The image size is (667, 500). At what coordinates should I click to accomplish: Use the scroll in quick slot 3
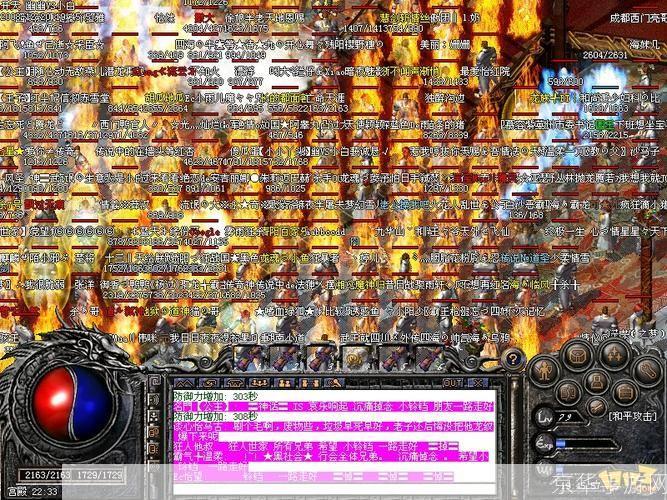coord(321,357)
